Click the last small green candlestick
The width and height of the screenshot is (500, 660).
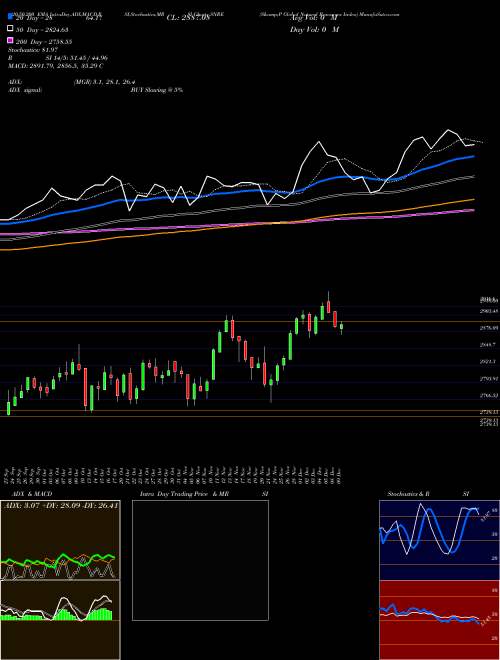click(341, 327)
